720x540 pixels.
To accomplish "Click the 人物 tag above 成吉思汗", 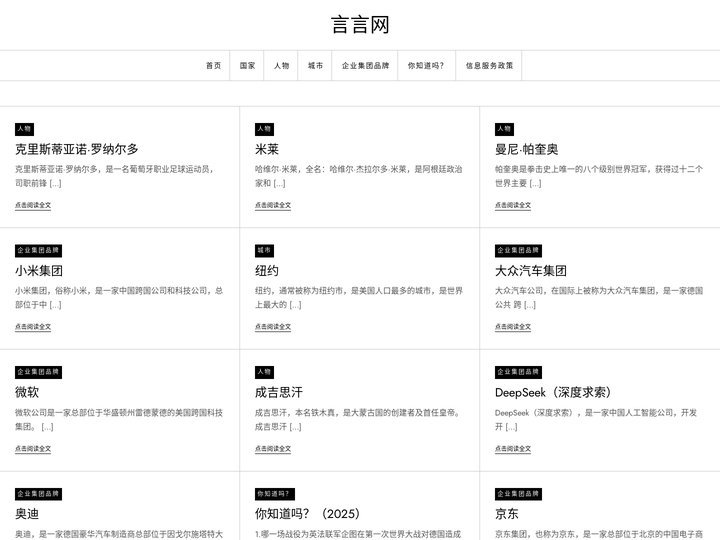I will [264, 372].
